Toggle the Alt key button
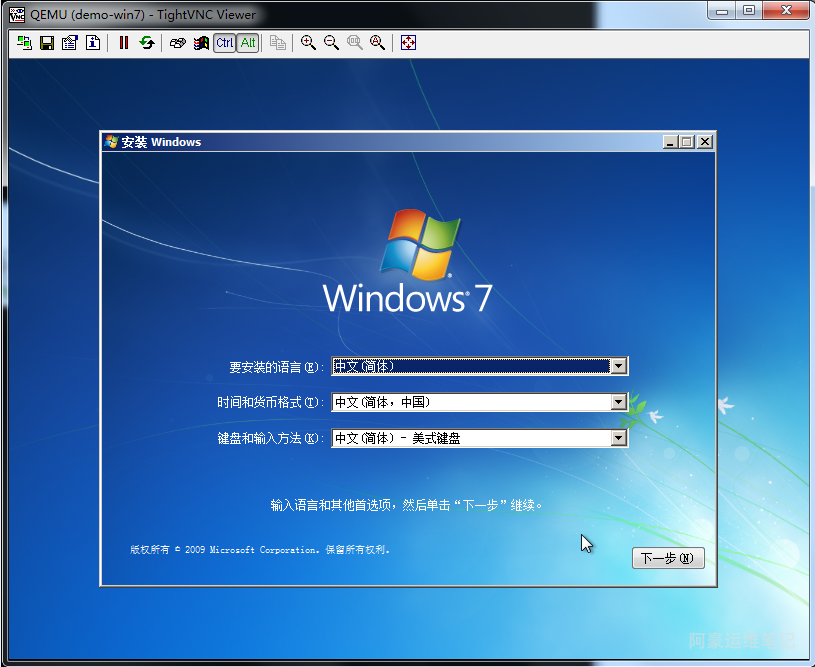Image resolution: width=815 pixels, height=667 pixels. point(247,43)
